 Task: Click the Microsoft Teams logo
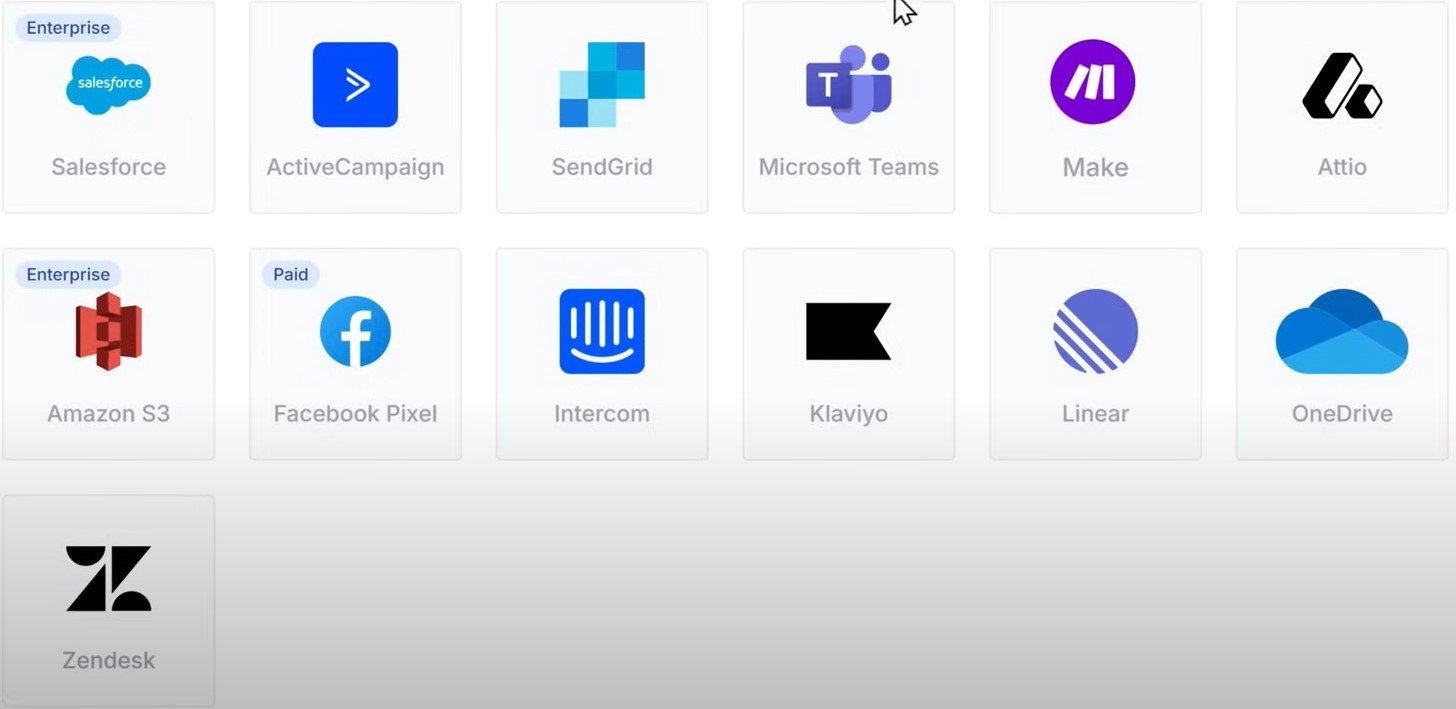tap(848, 85)
